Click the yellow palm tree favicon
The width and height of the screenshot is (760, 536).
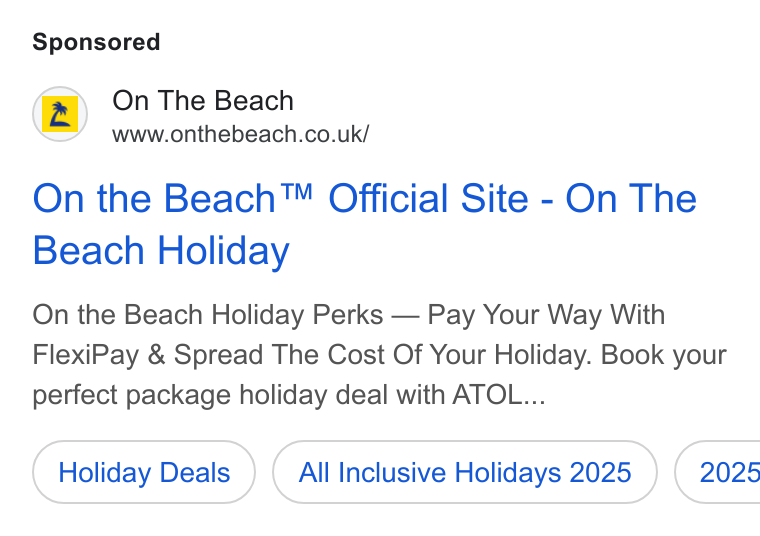tap(60, 114)
